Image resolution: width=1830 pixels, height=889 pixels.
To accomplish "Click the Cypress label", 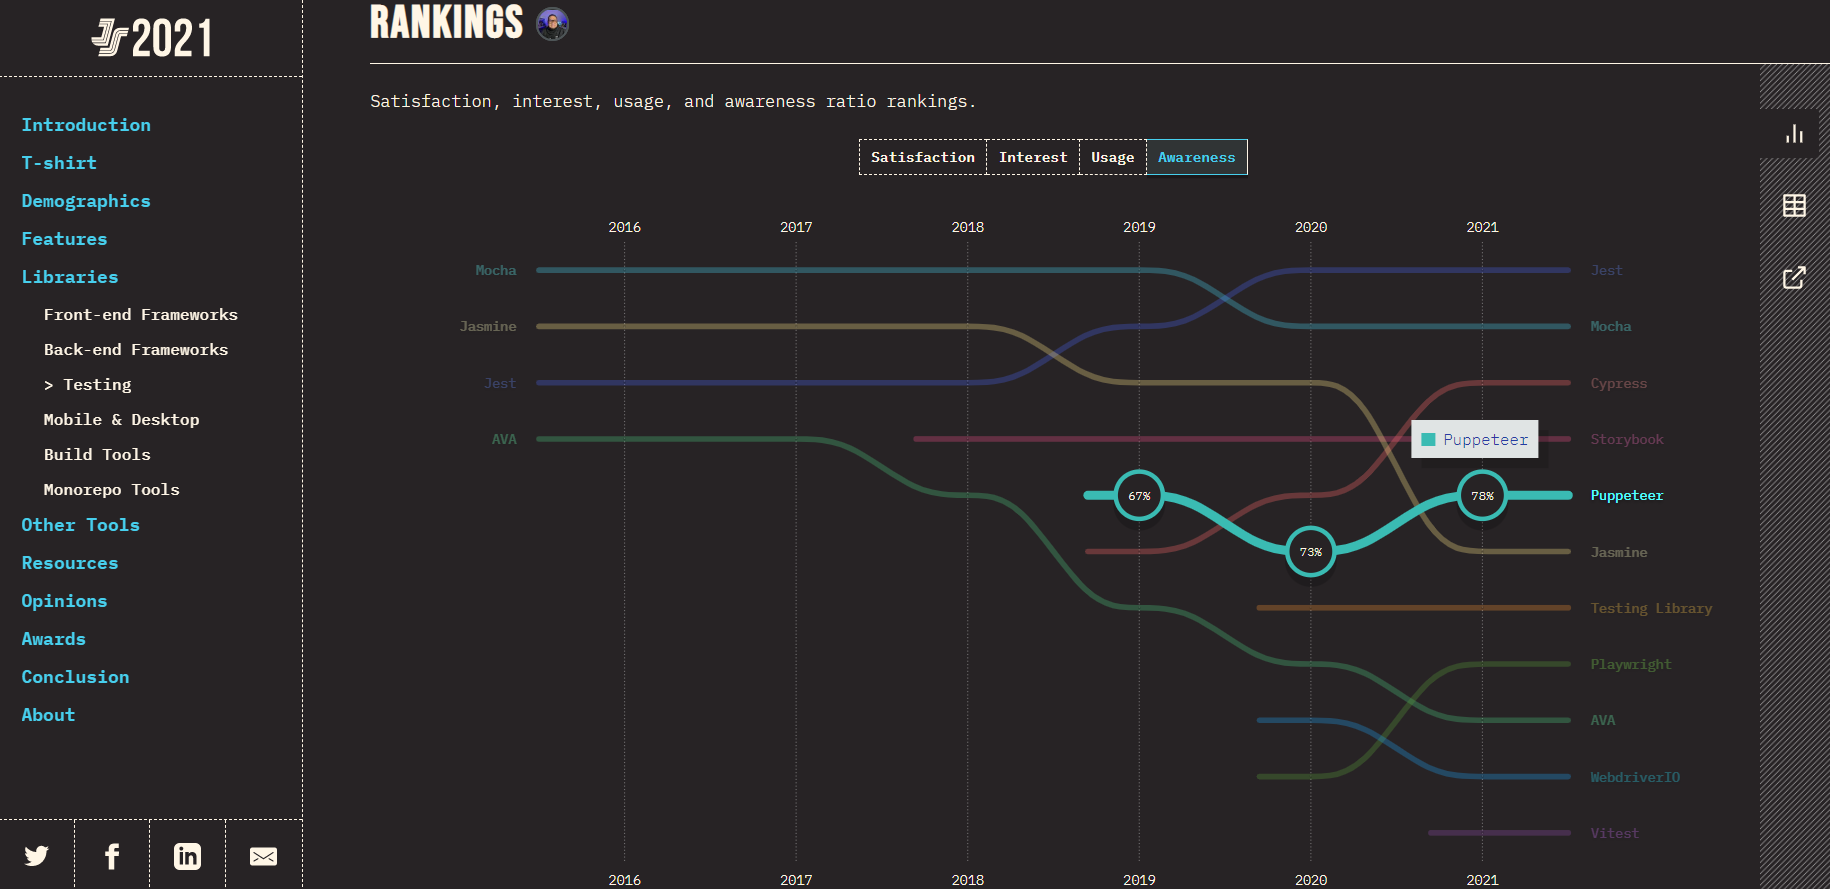I will (x=1618, y=383).
